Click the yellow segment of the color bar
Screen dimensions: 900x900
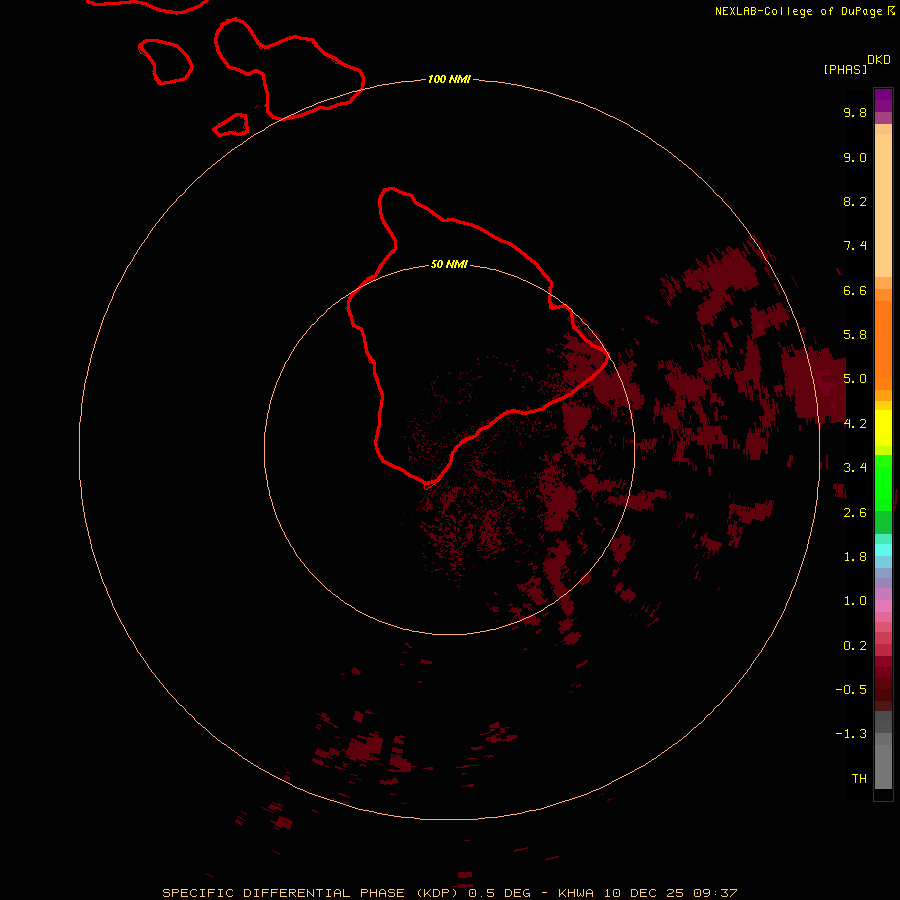tap(883, 428)
